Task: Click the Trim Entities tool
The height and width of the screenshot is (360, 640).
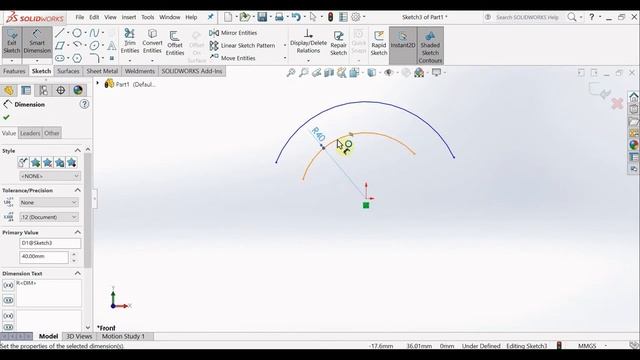Action: [x=130, y=42]
